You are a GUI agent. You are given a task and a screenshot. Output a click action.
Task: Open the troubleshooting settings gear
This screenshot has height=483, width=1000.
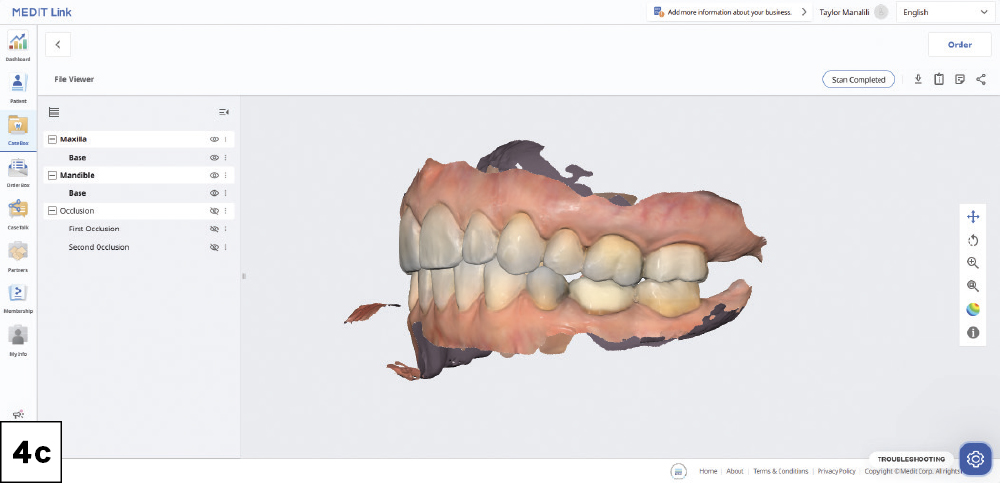(975, 458)
